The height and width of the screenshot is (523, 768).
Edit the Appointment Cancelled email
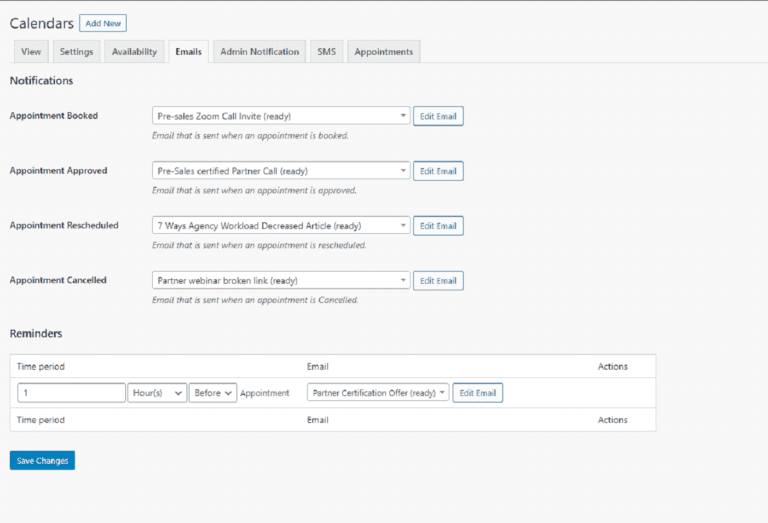tap(438, 281)
